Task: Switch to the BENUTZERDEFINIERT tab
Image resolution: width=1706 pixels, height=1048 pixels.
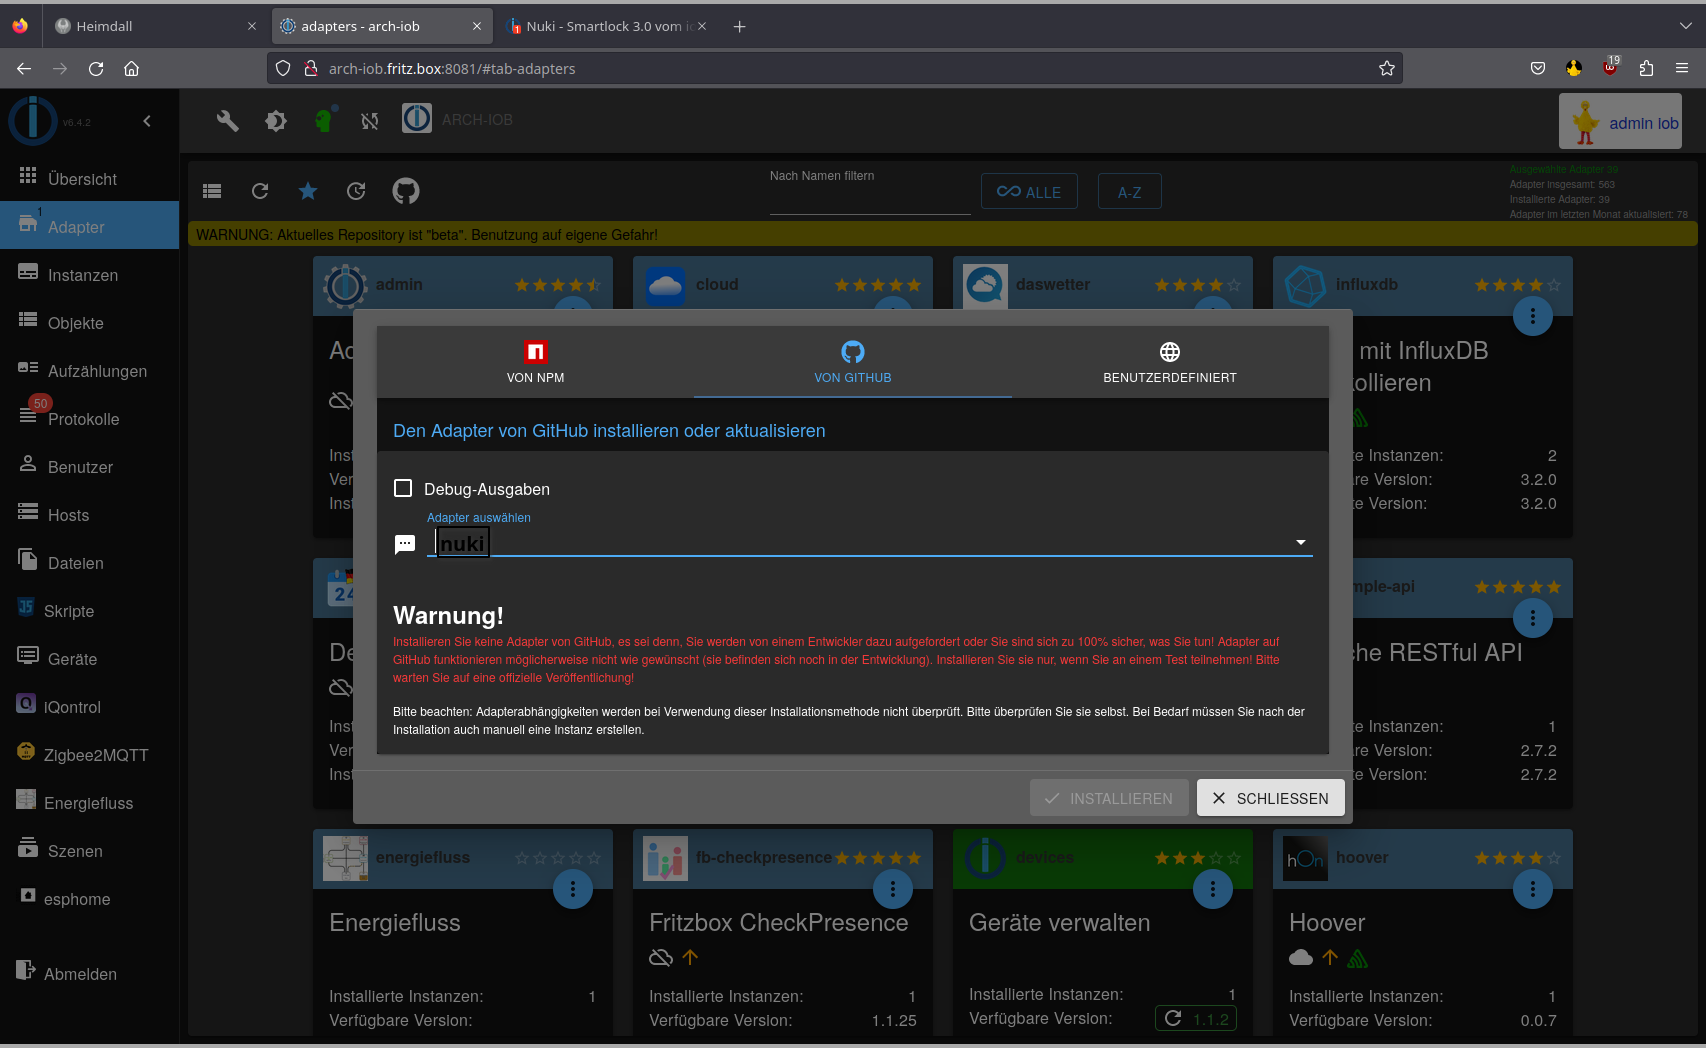Action: tap(1170, 362)
